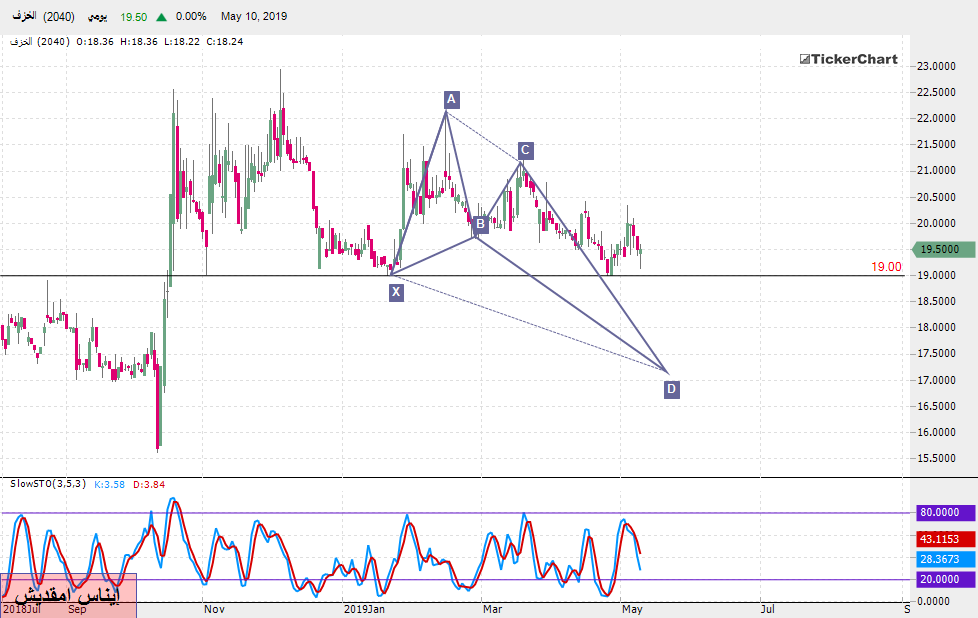Screen dimensions: 978x618
Task: Click the 2019Jan label on time axis
Action: click(364, 607)
